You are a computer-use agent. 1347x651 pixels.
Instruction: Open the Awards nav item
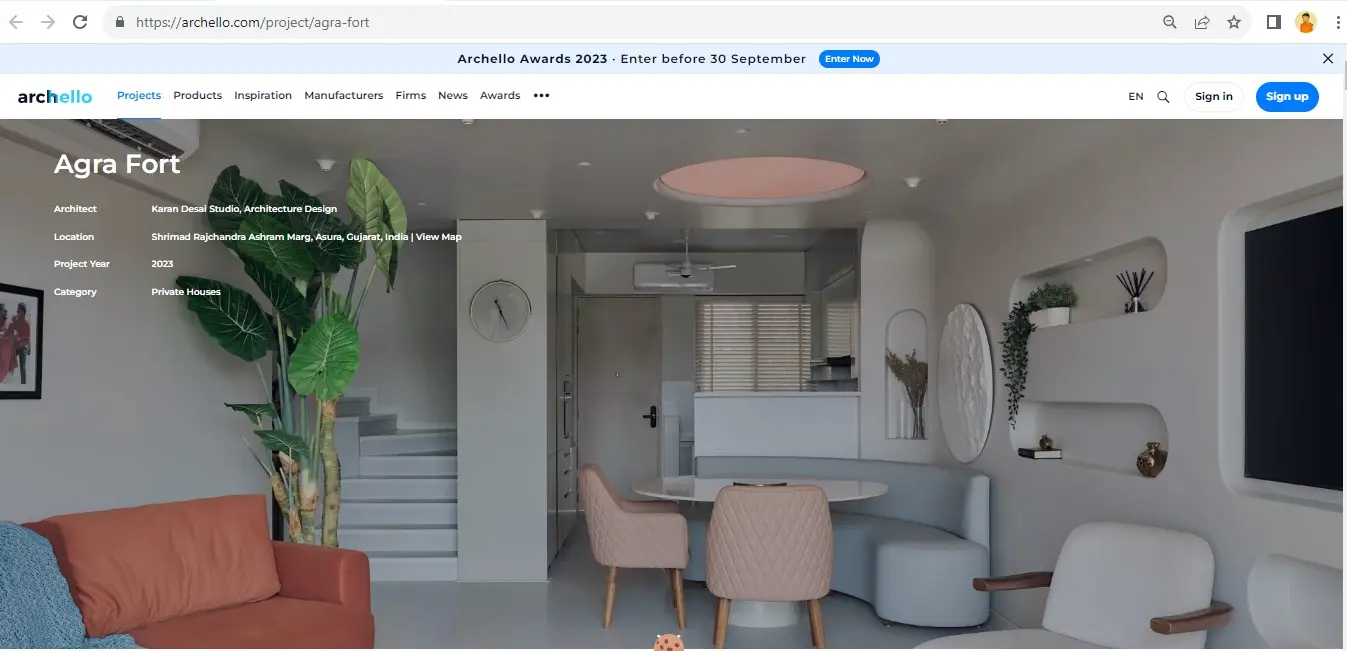500,96
